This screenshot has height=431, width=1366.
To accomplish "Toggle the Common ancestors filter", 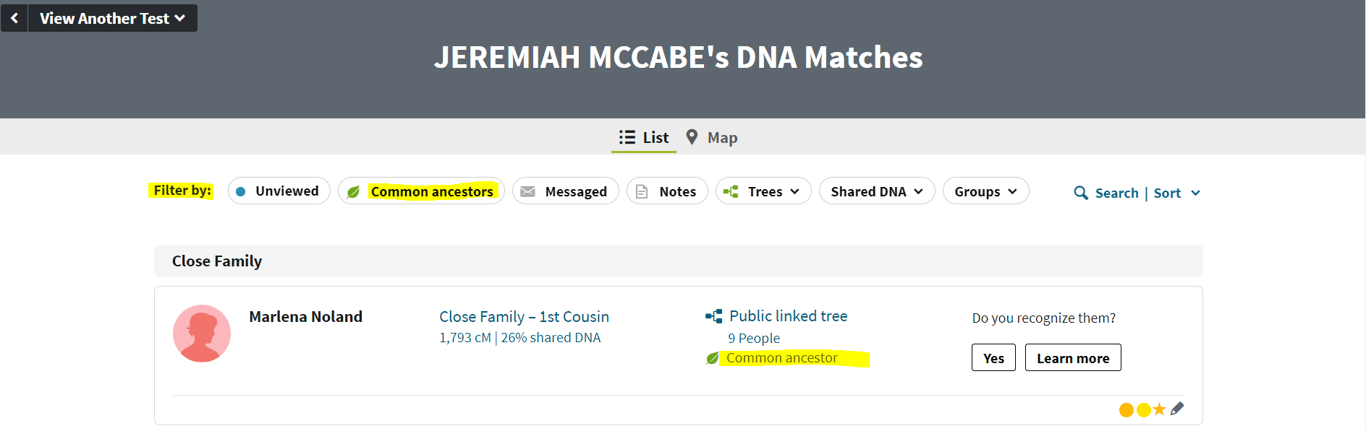I will point(421,191).
